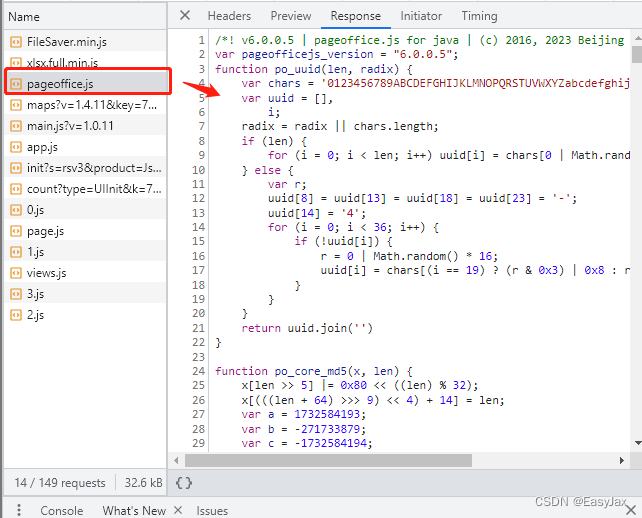
Task: Select the pageoffice.js request
Action: point(85,84)
